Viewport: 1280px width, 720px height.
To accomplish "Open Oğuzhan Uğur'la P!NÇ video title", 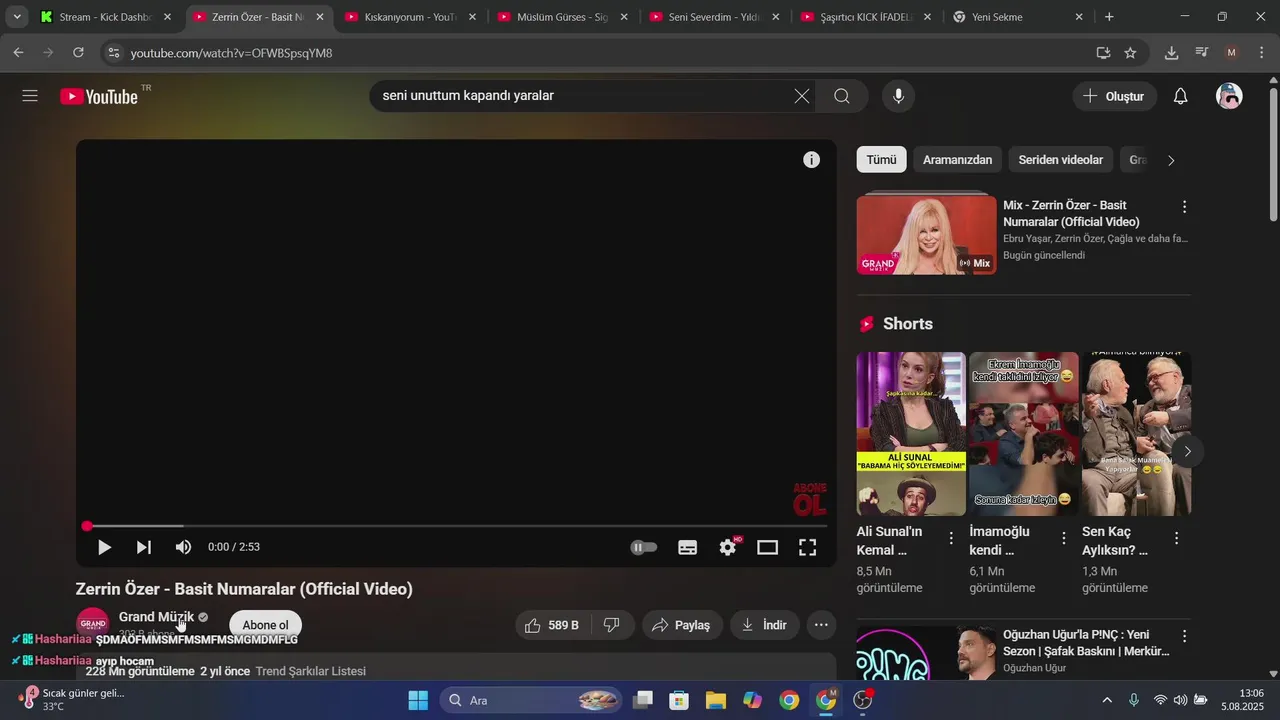I will tap(1086, 643).
